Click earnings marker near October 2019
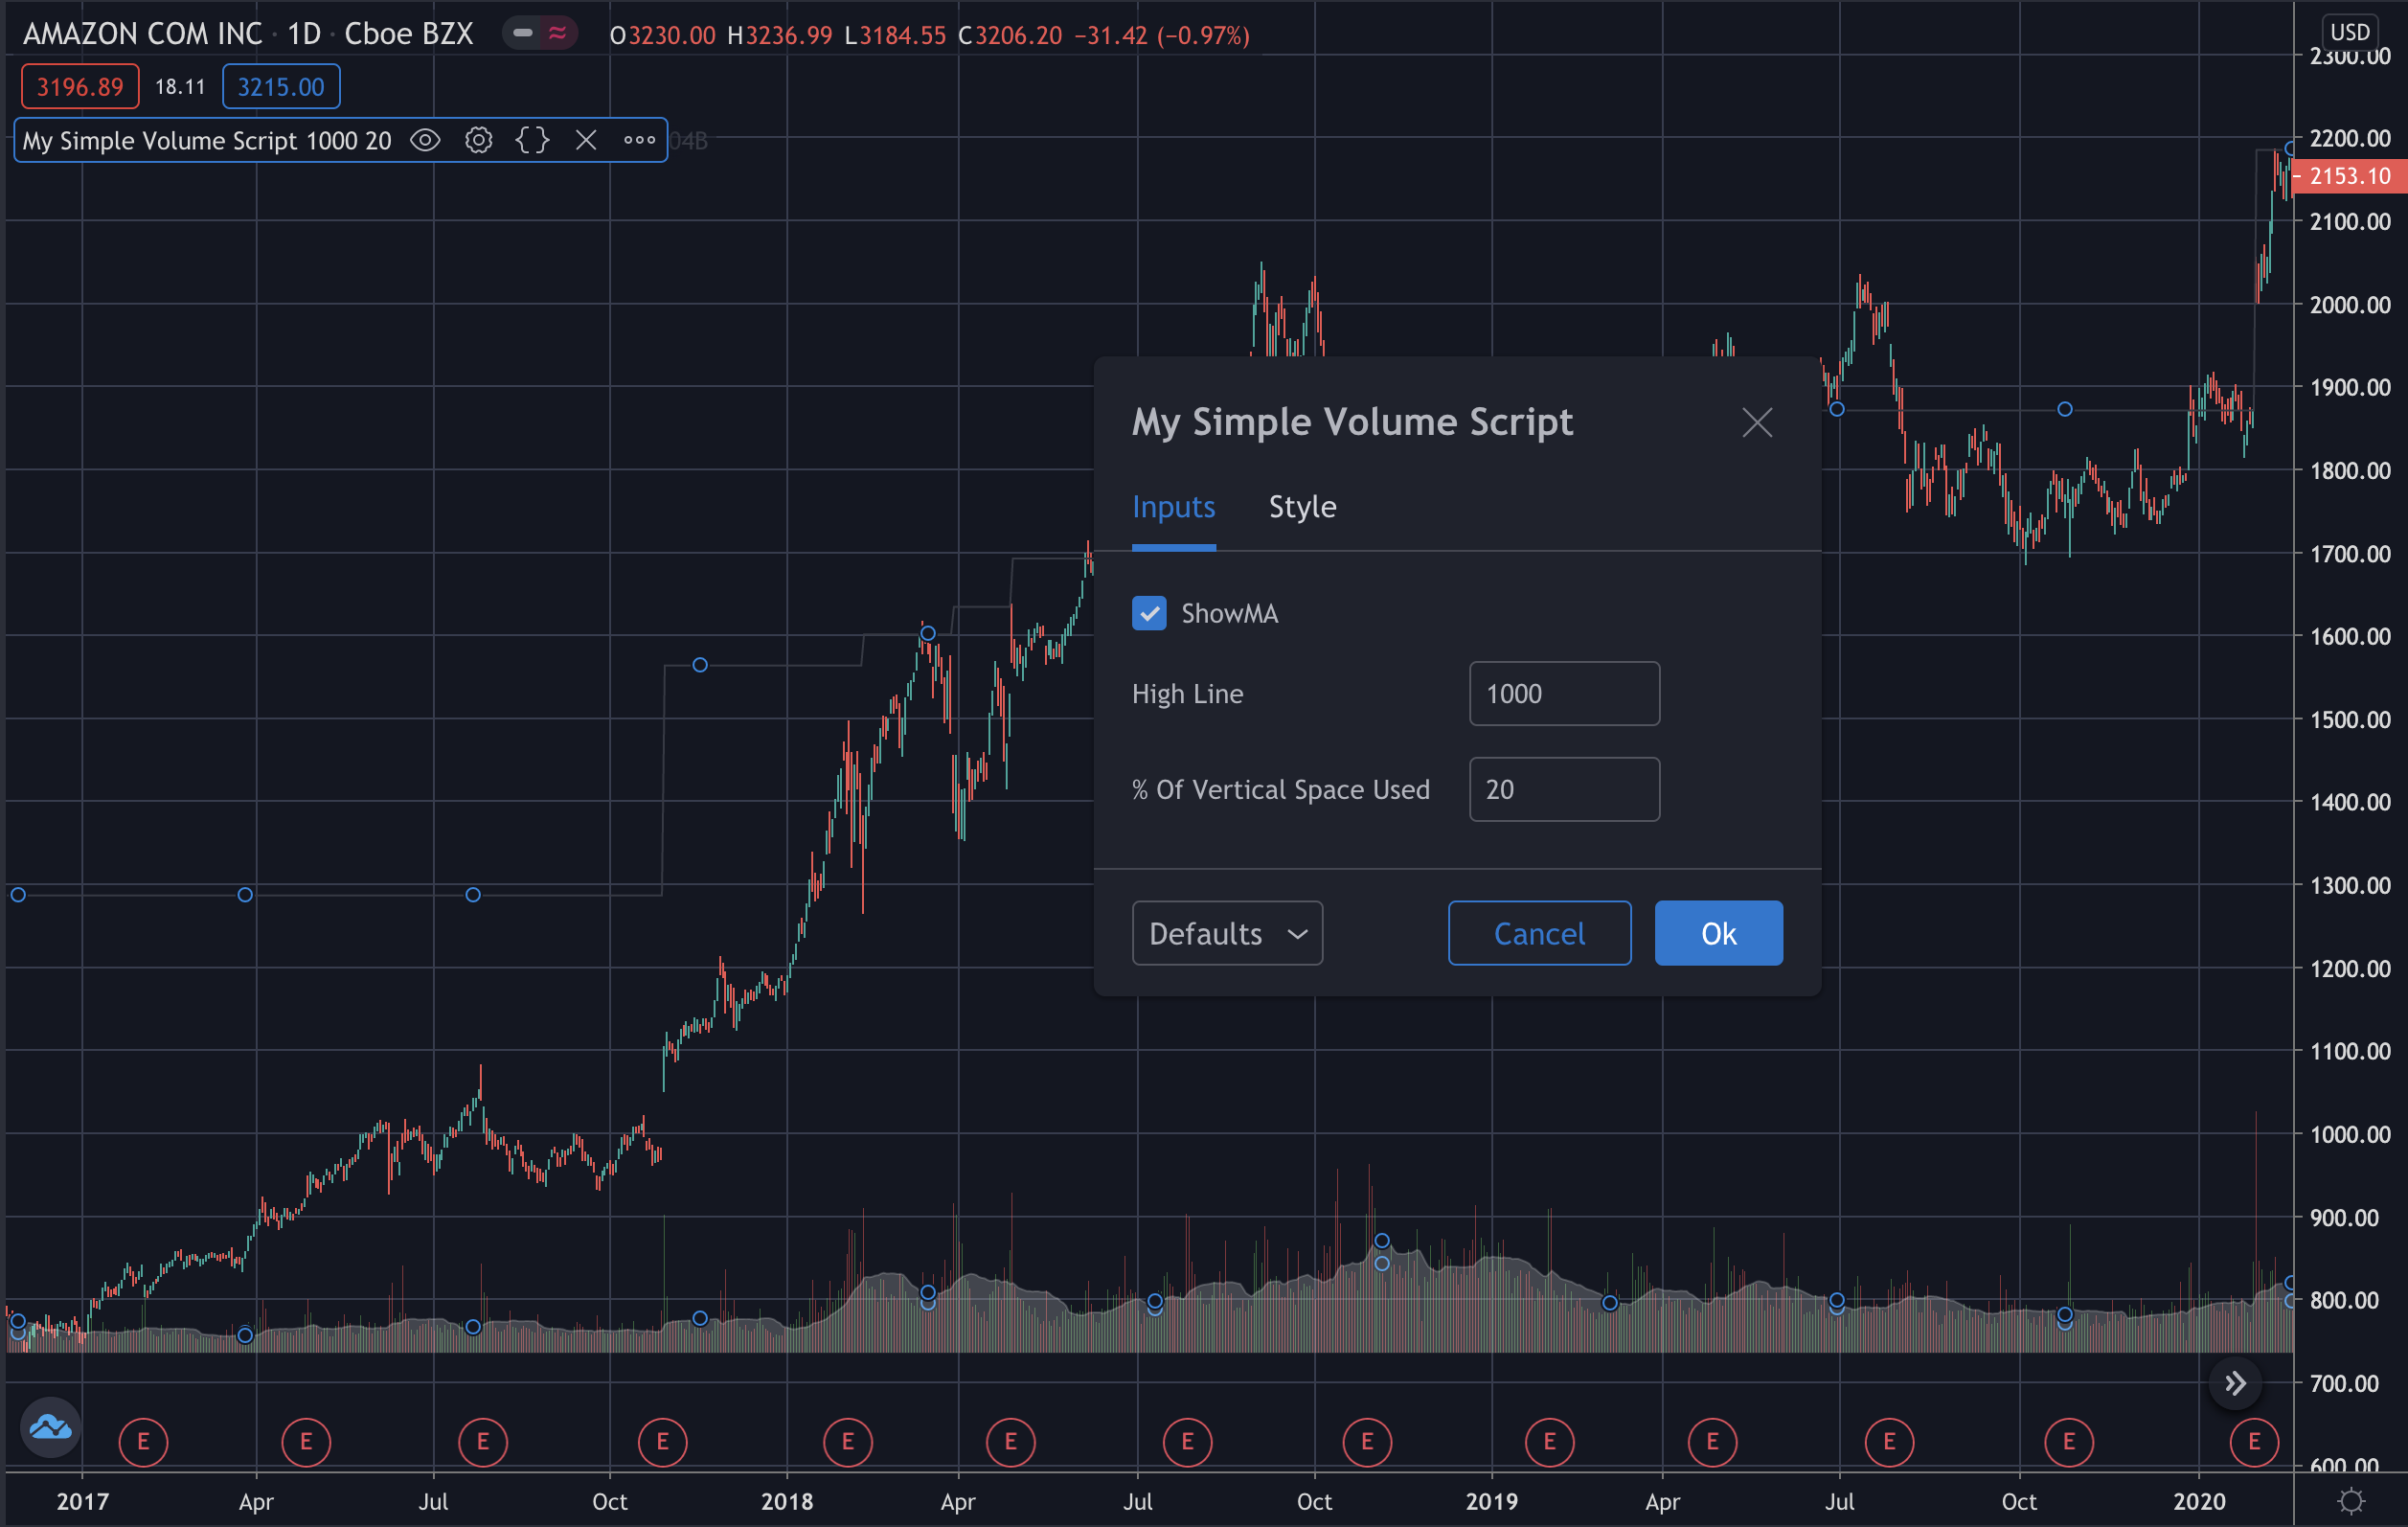 [2069, 1442]
